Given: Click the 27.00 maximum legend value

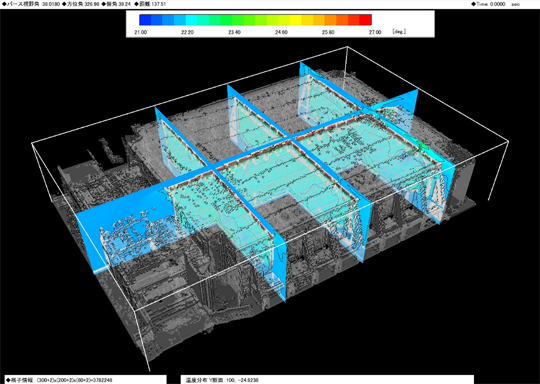Looking at the screenshot, I should pos(375,32).
